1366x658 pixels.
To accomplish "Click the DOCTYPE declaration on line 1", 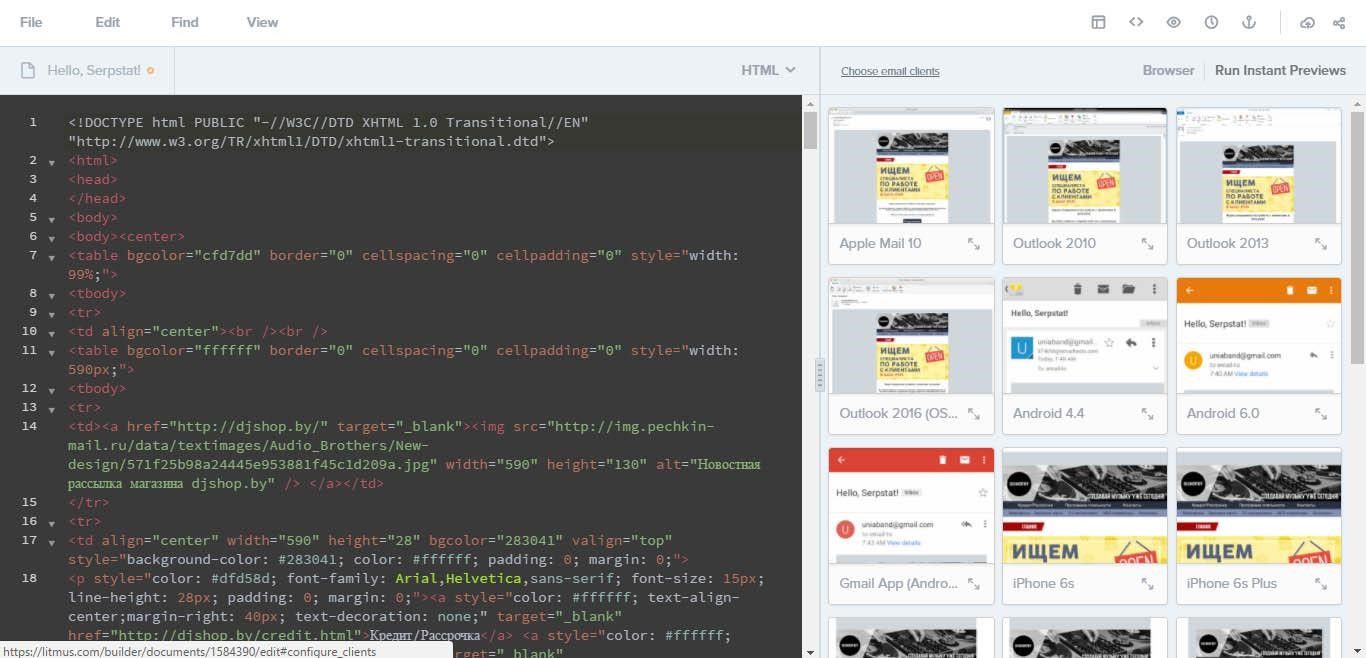I will (328, 132).
